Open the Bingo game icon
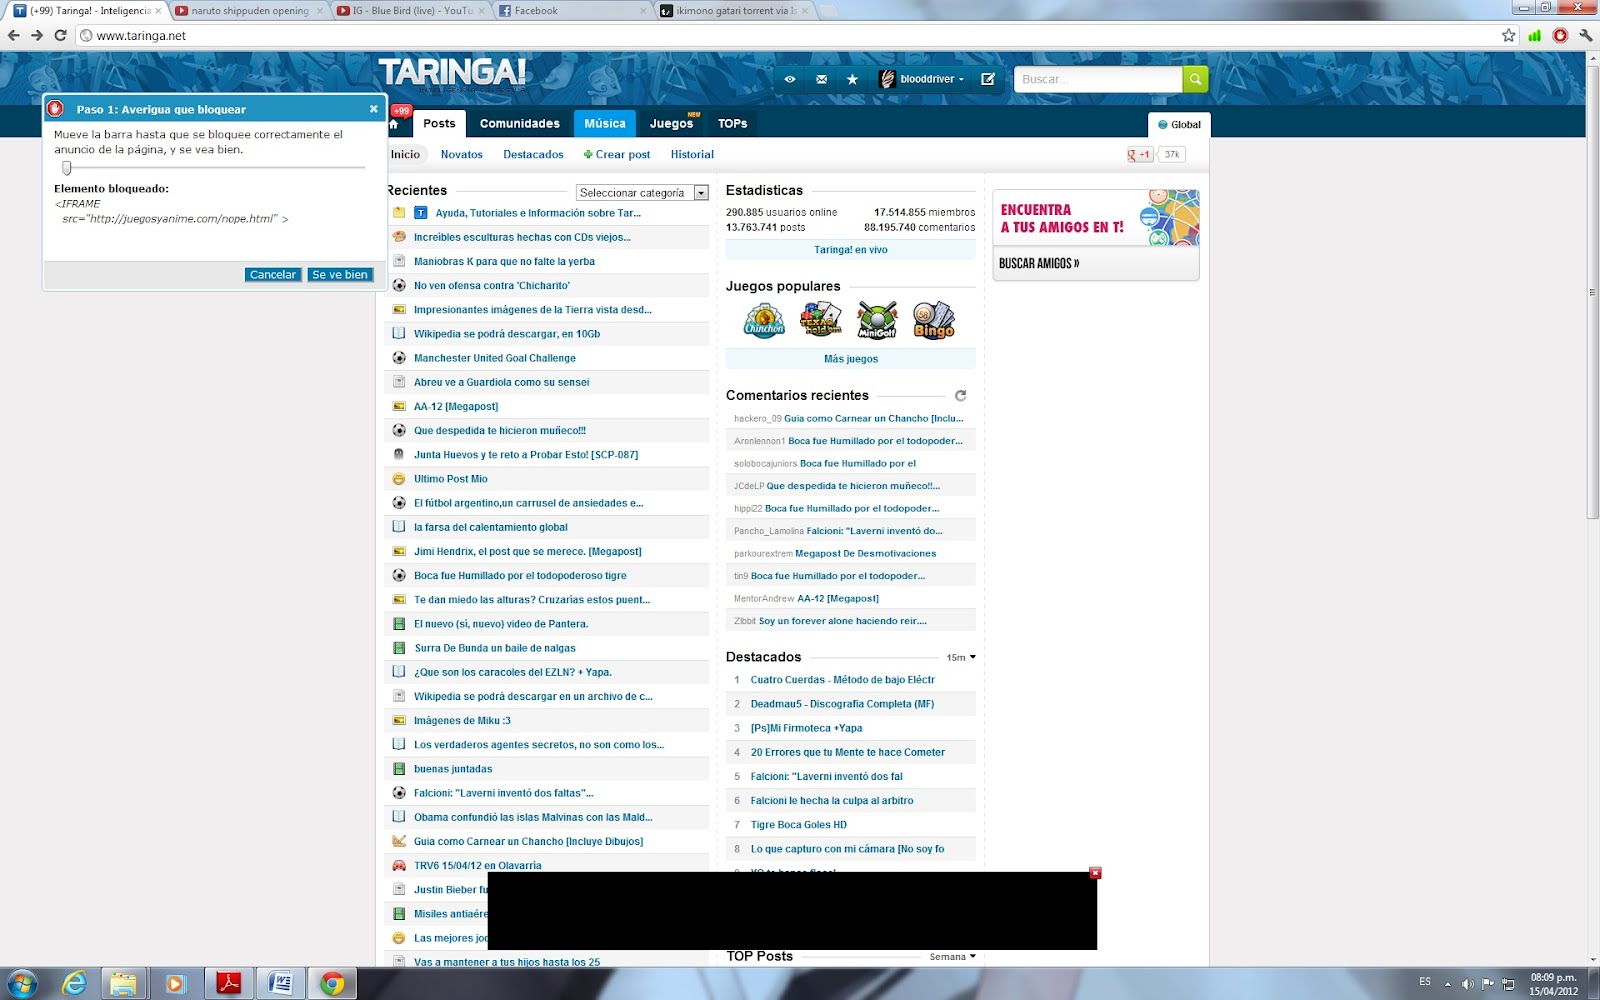This screenshot has height=1000, width=1600. [933, 321]
